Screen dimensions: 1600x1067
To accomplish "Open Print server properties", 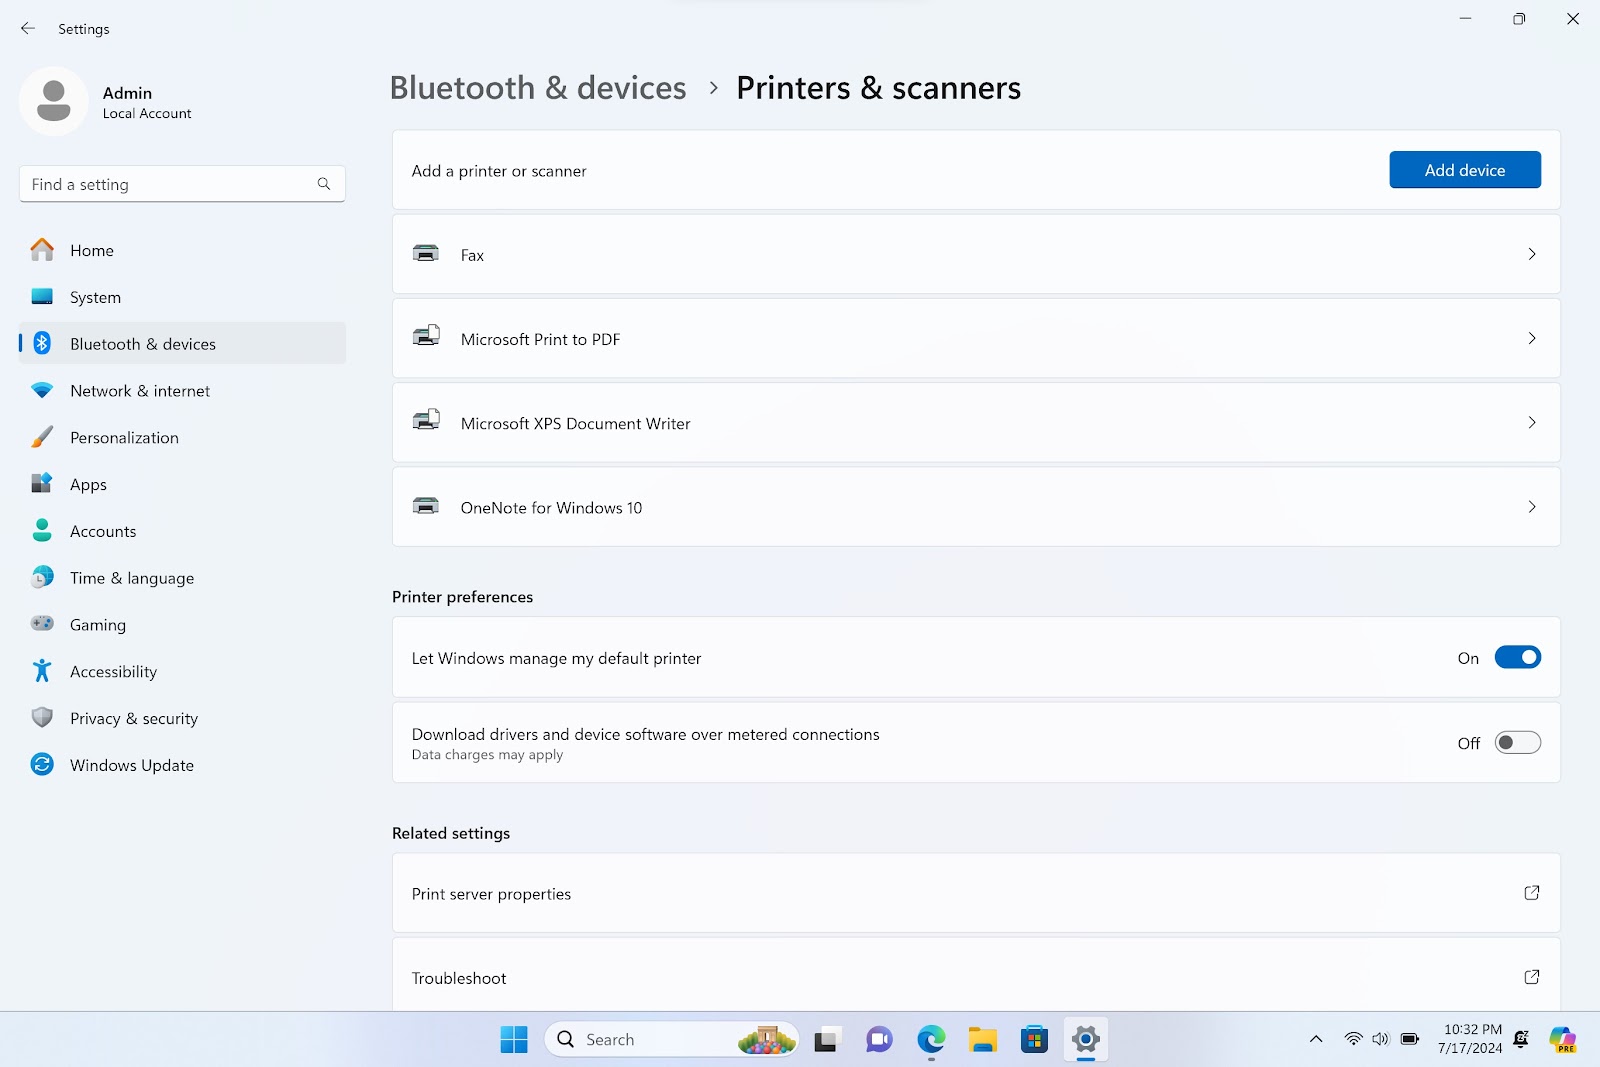I will (976, 893).
